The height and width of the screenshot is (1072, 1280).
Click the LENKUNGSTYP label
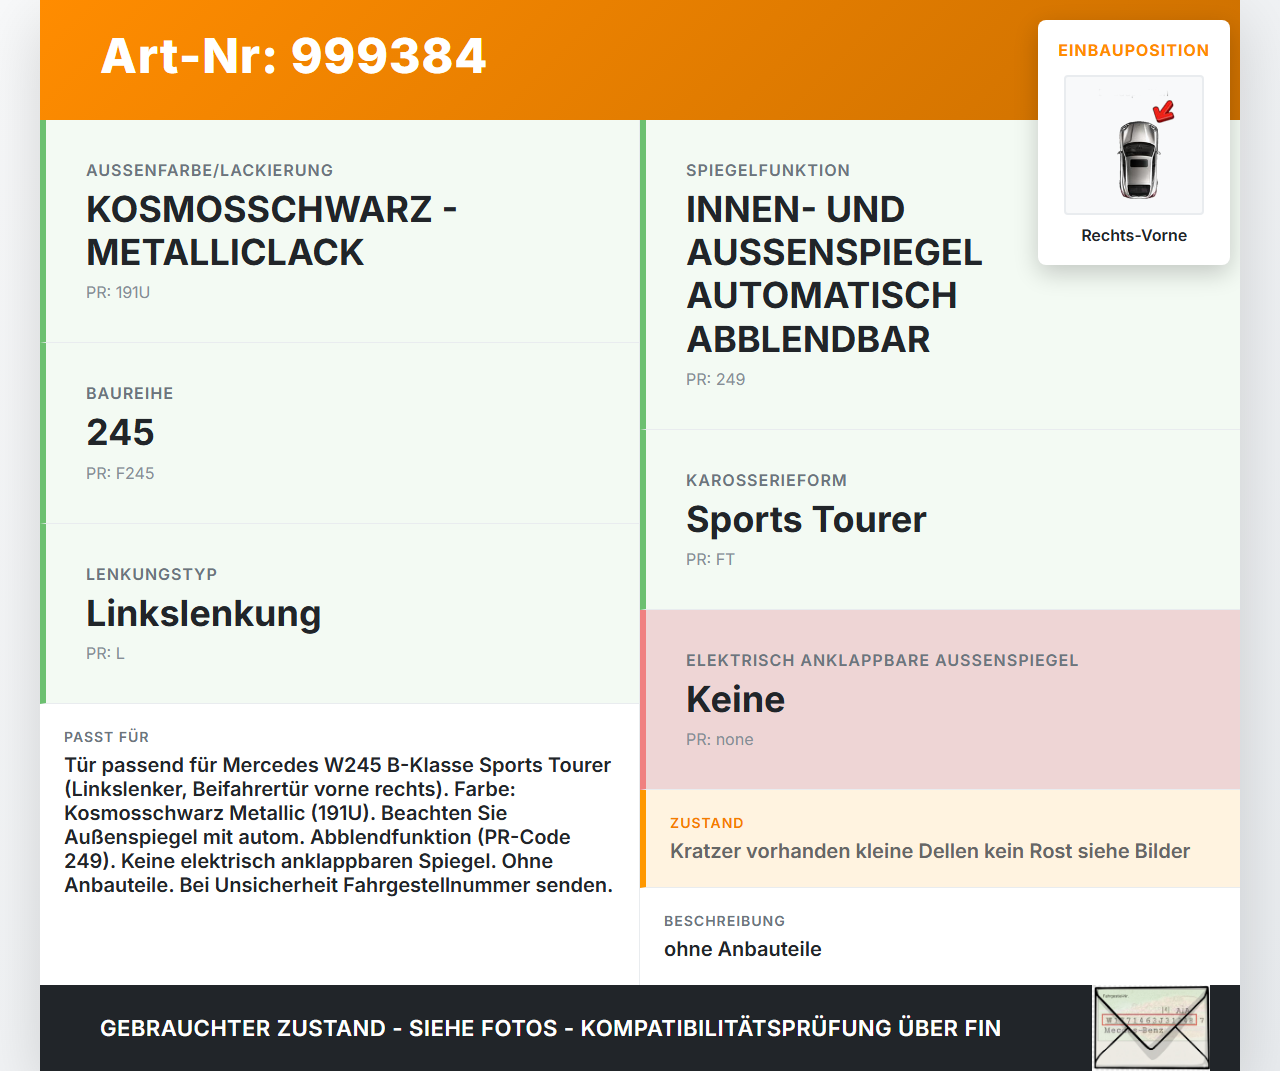[151, 574]
